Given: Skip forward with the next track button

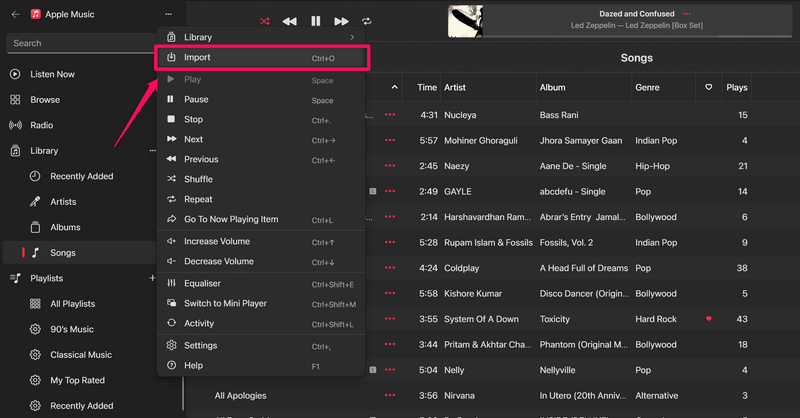Looking at the screenshot, I should point(342,21).
